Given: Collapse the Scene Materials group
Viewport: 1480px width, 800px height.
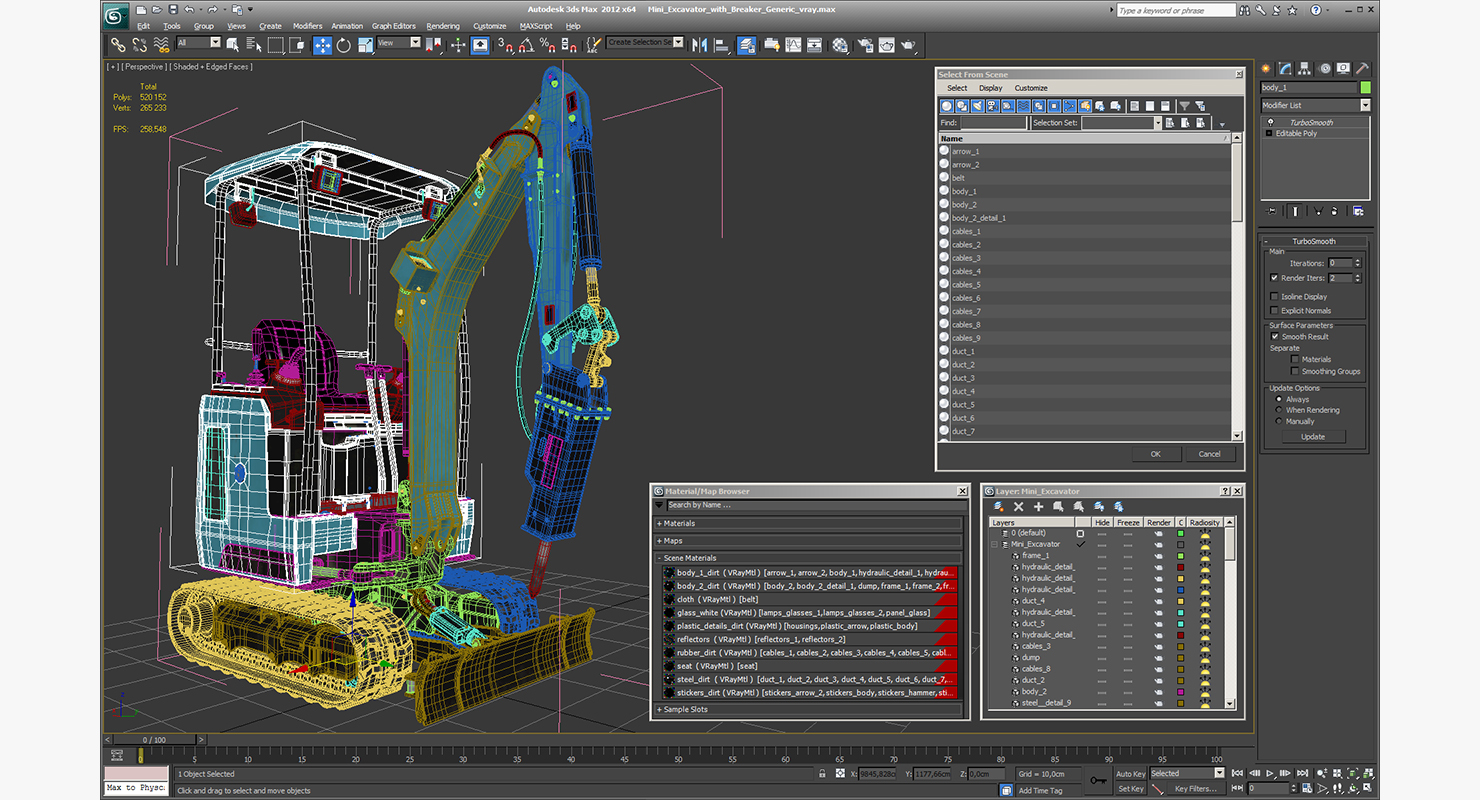Looking at the screenshot, I should [x=809, y=558].
